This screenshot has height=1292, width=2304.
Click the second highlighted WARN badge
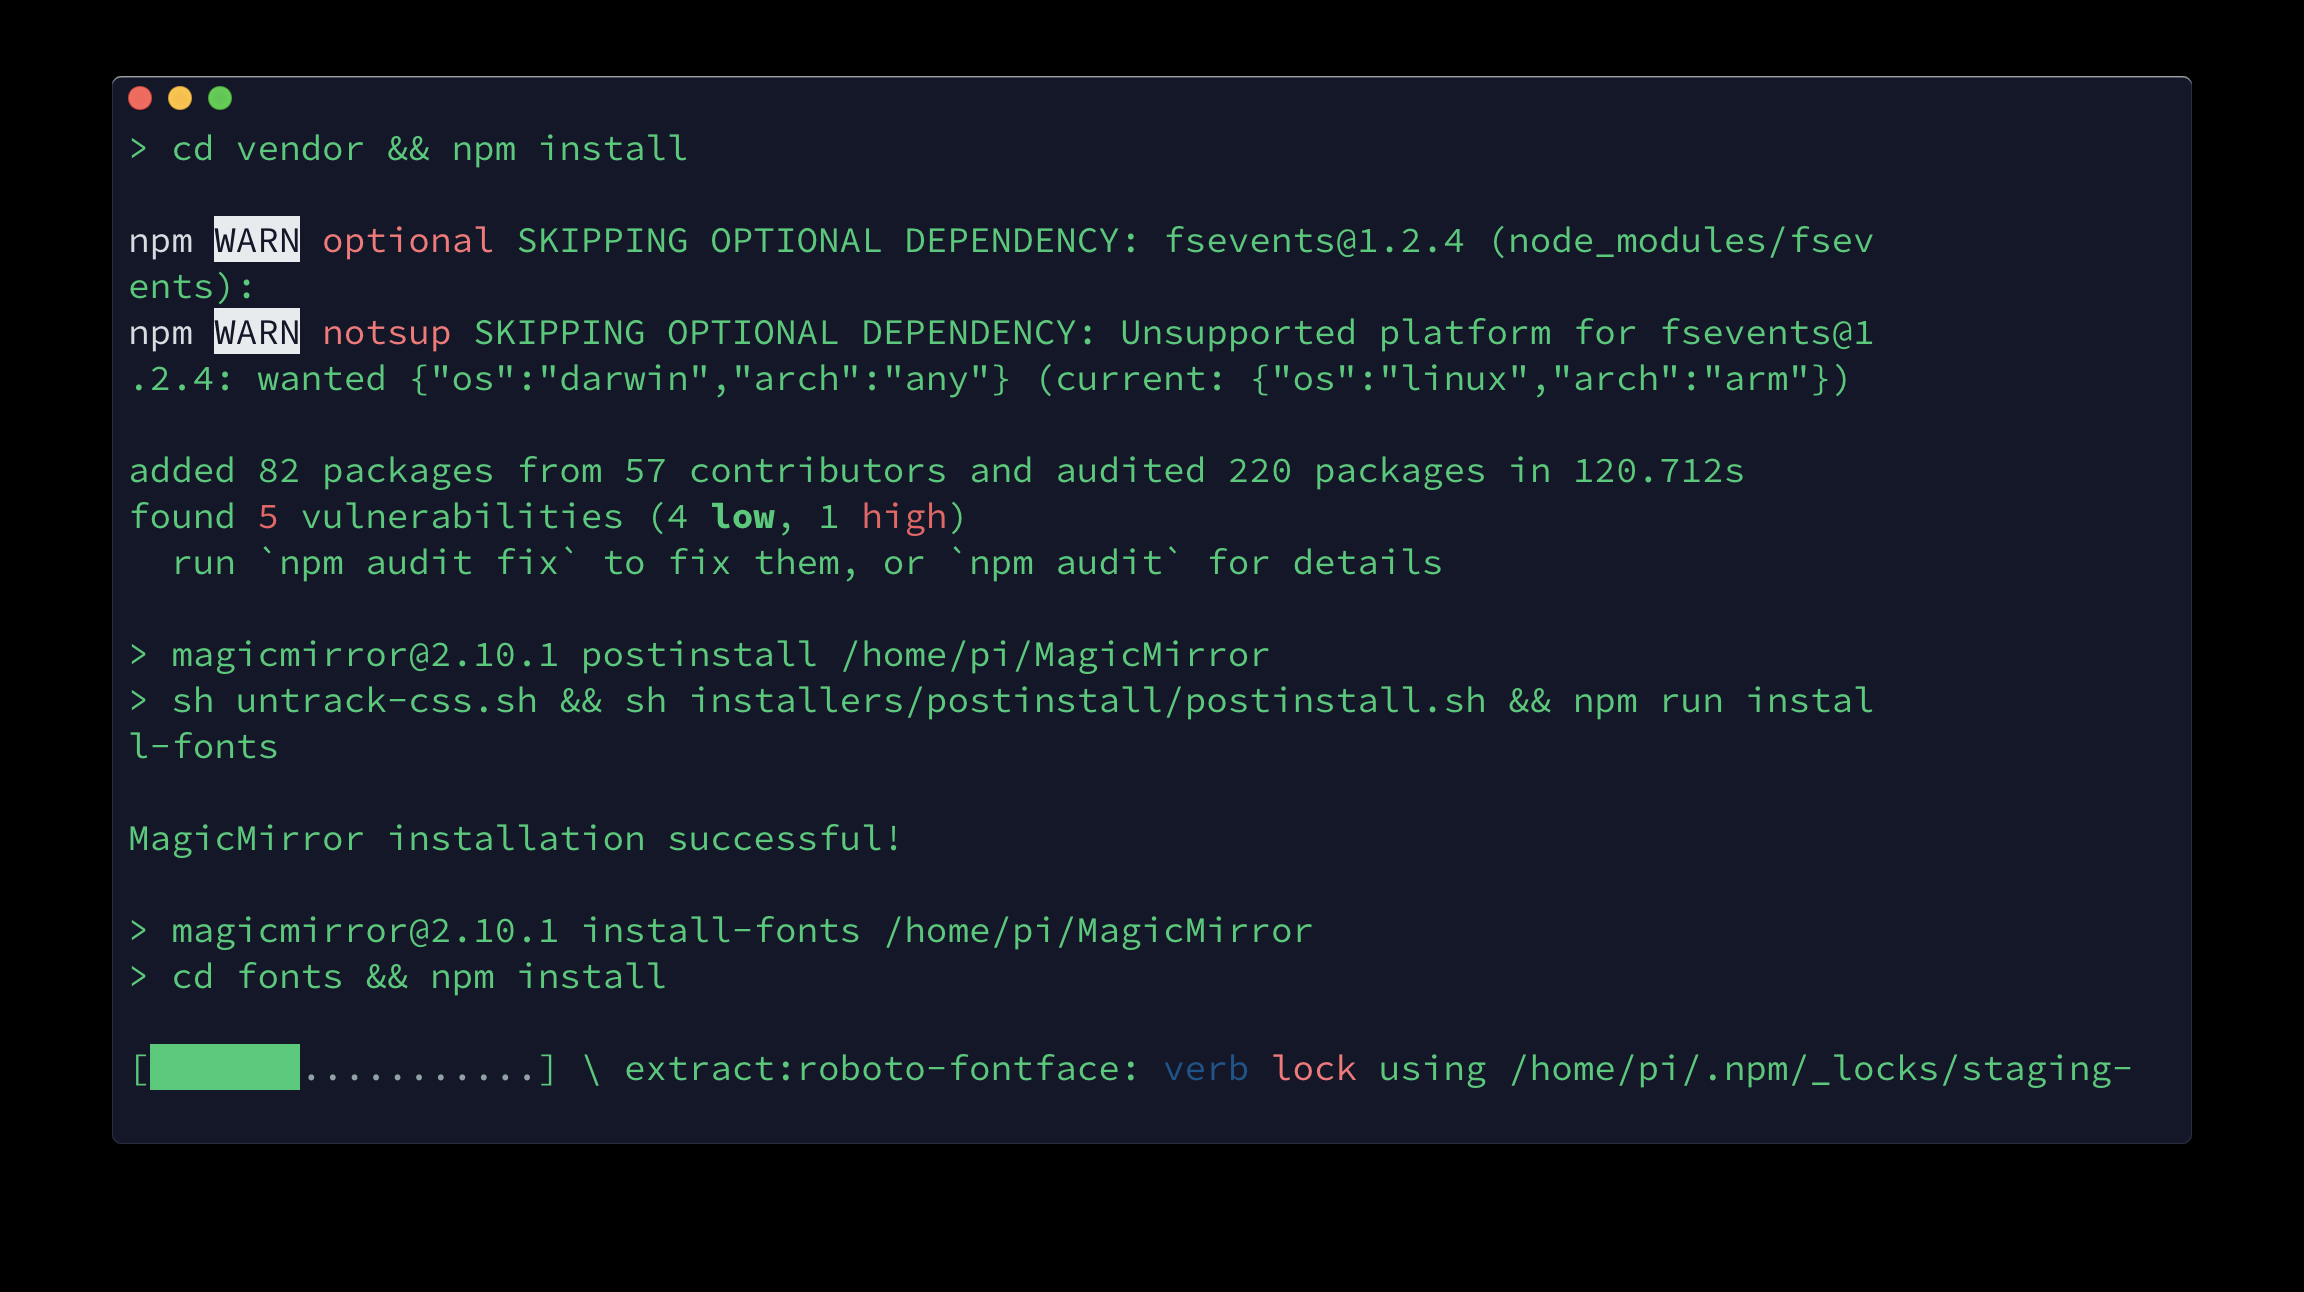(257, 332)
